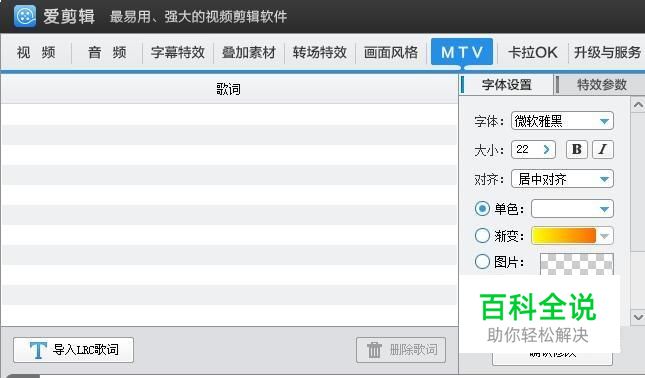Select the 单色 radio button
This screenshot has height=378, width=645.
click(x=482, y=209)
